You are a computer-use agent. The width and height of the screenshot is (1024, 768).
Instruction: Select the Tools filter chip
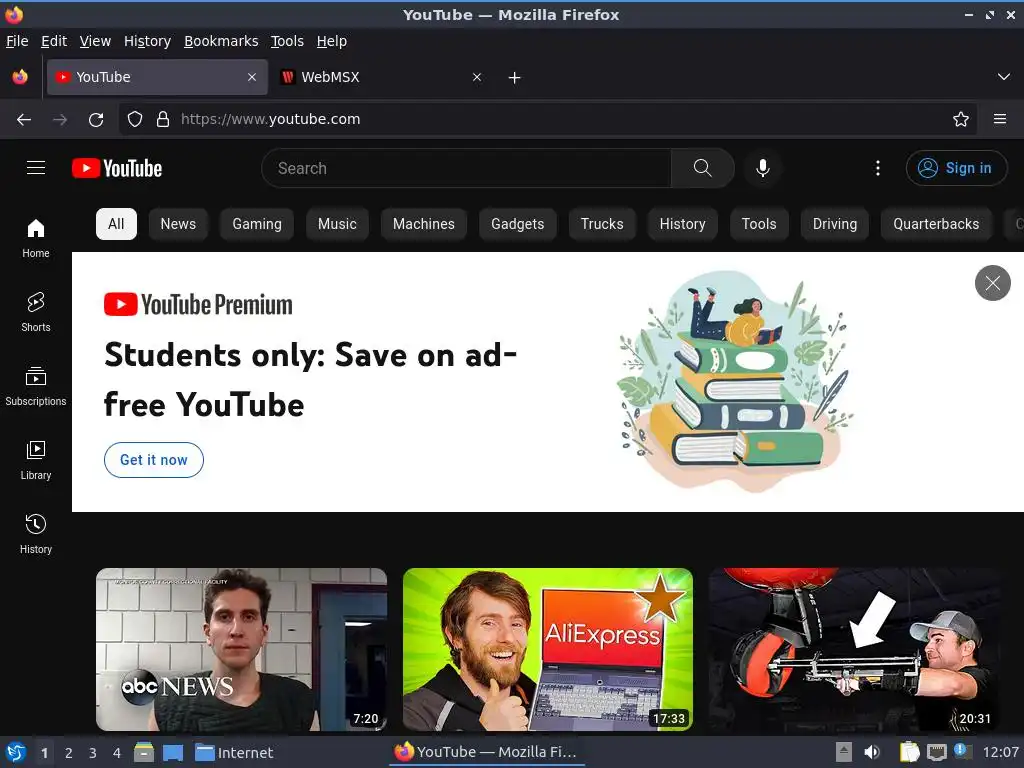pos(759,224)
